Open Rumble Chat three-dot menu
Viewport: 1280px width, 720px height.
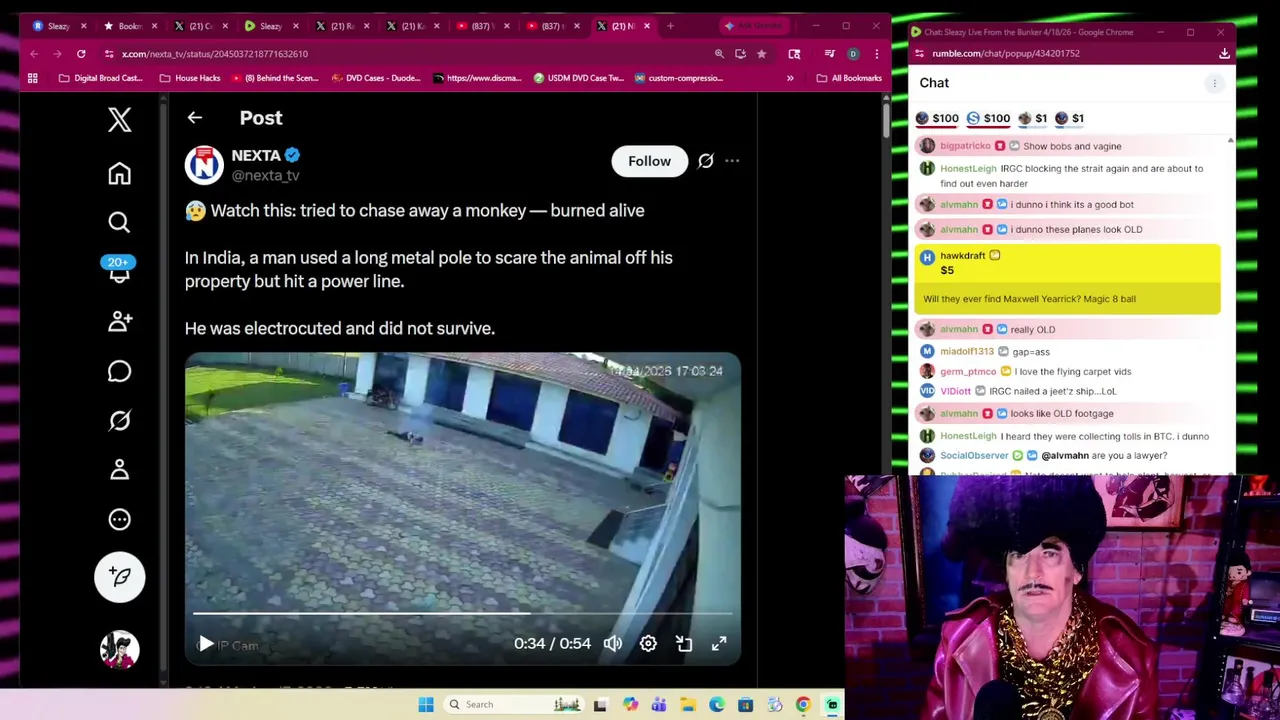click(1214, 84)
